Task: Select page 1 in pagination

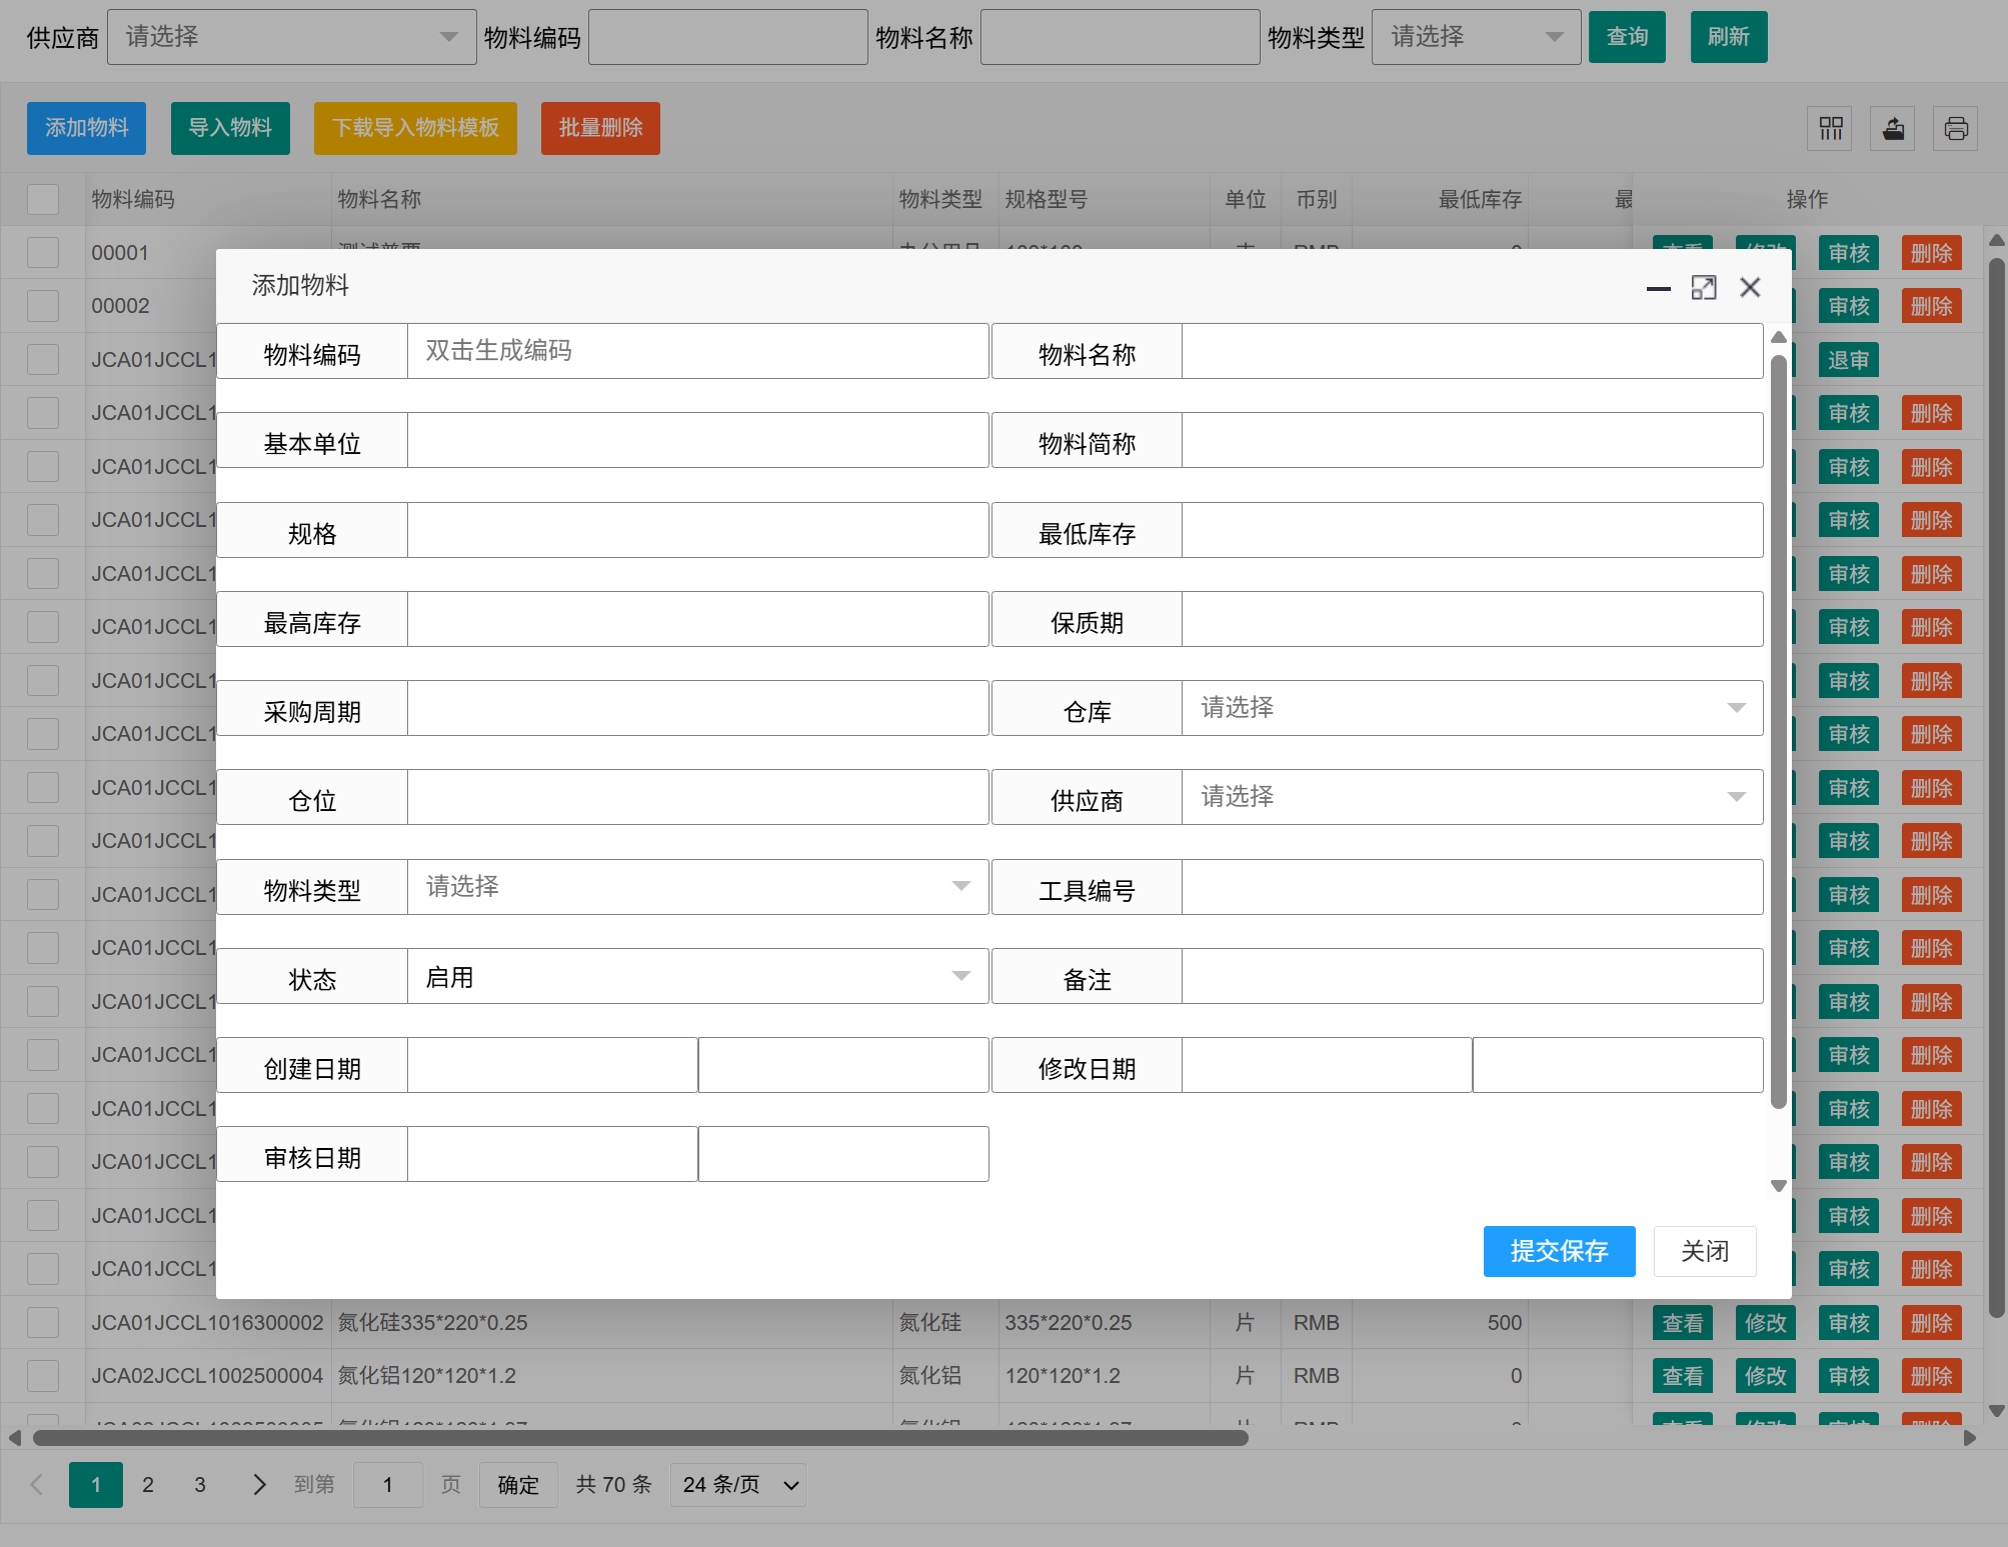Action: click(x=96, y=1485)
